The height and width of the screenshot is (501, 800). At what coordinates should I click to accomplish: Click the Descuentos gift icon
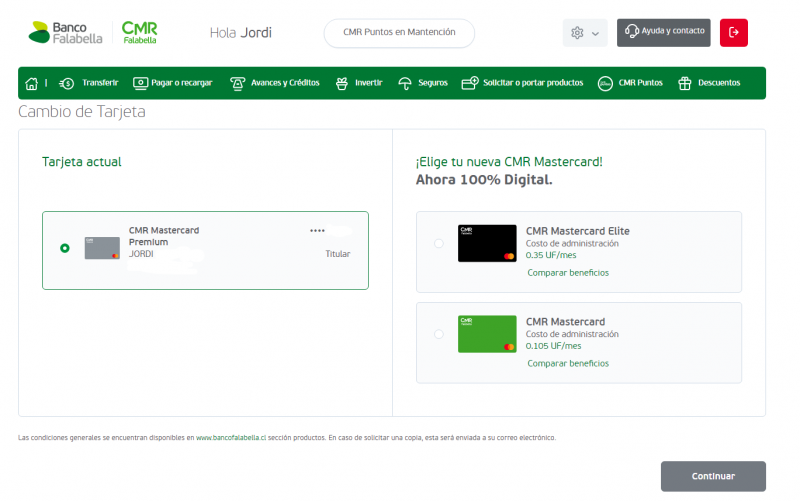click(685, 83)
